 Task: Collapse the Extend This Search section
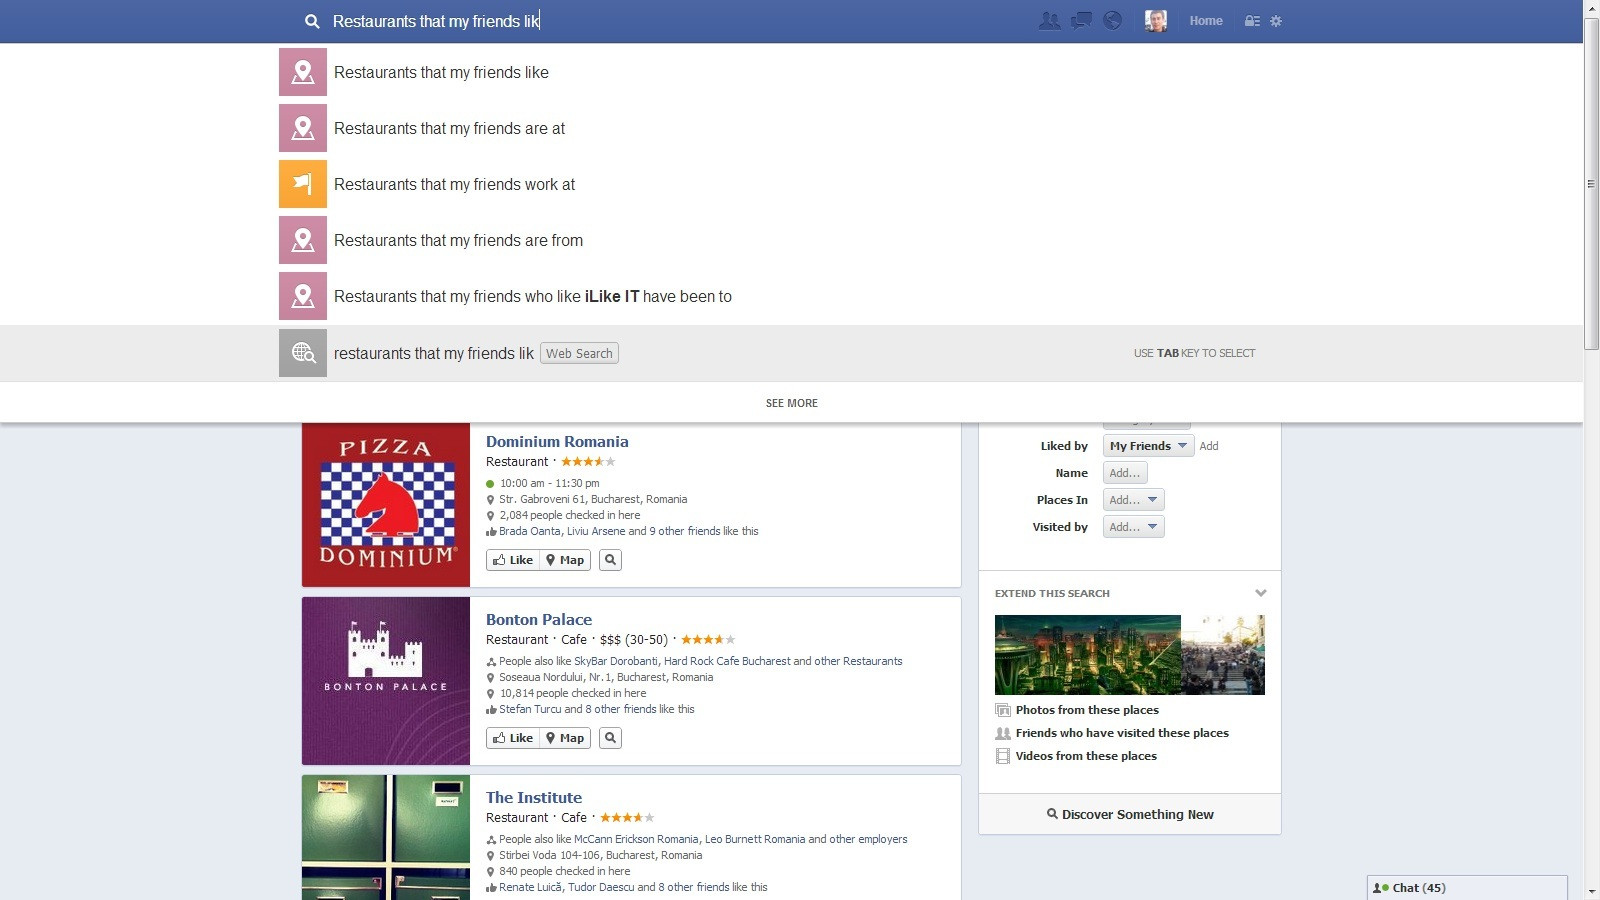1260,593
